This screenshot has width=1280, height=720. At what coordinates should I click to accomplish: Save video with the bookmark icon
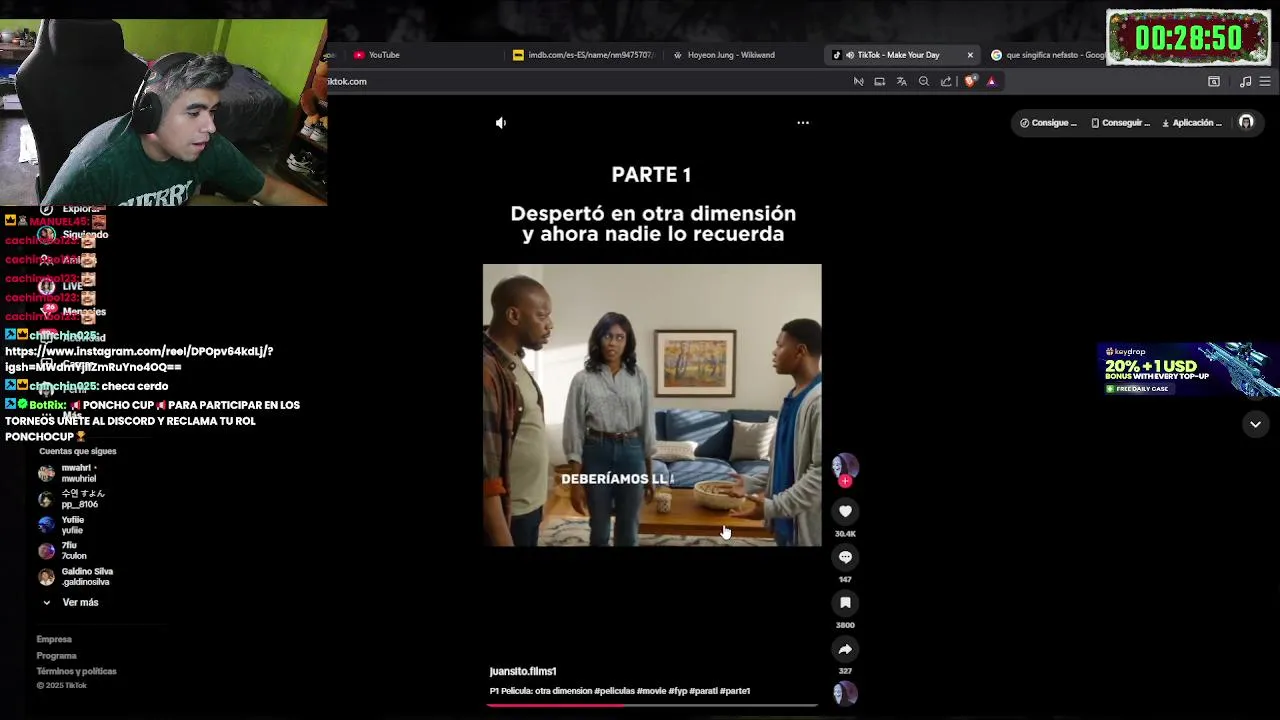coord(845,603)
